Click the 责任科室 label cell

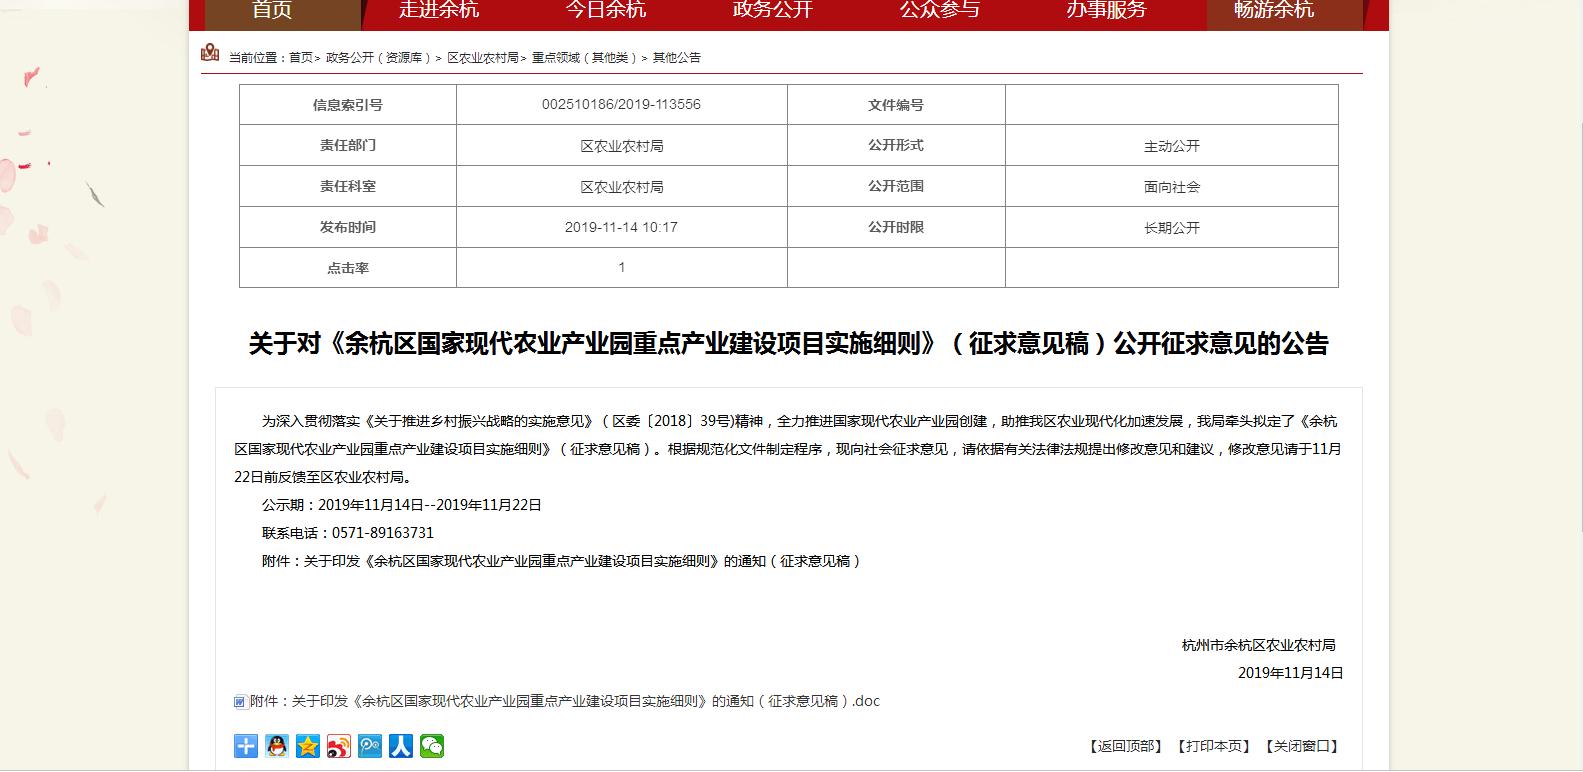pos(348,186)
